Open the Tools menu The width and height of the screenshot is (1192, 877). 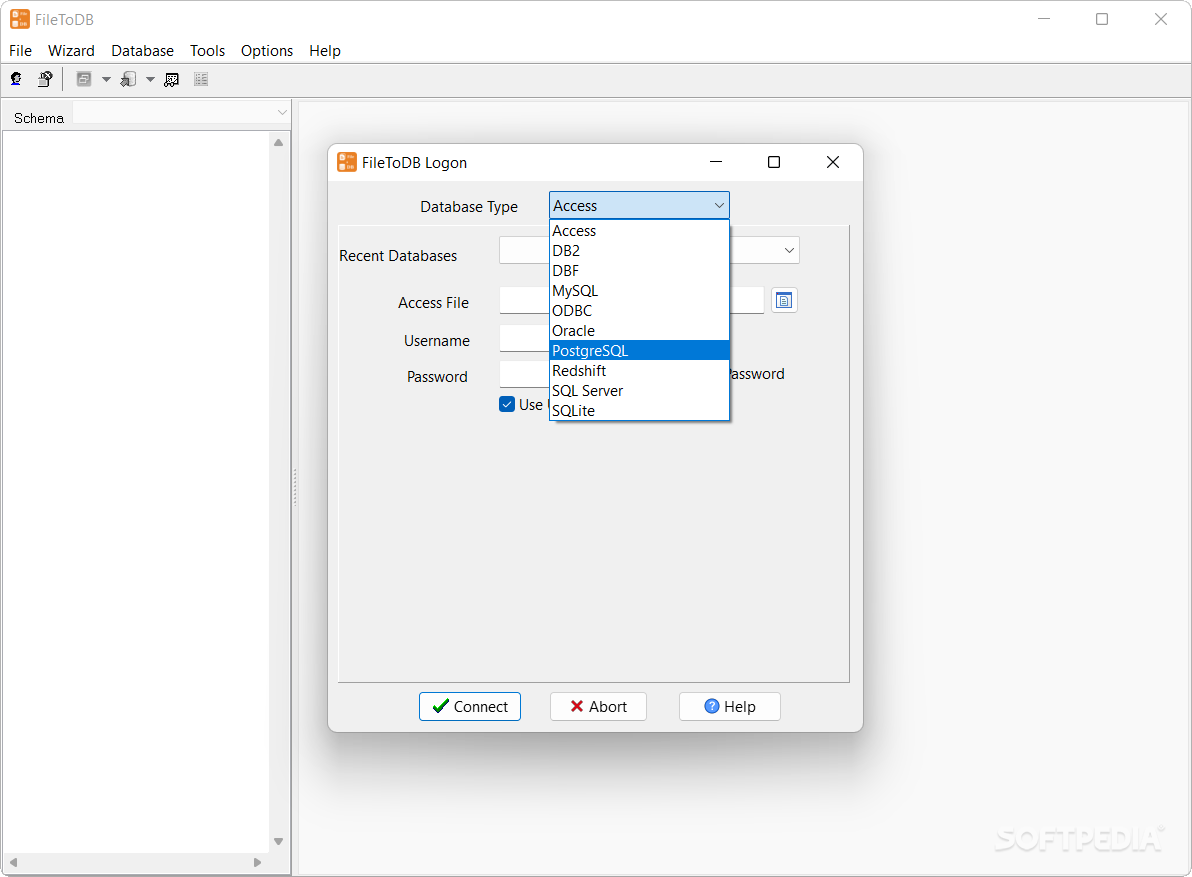208,51
